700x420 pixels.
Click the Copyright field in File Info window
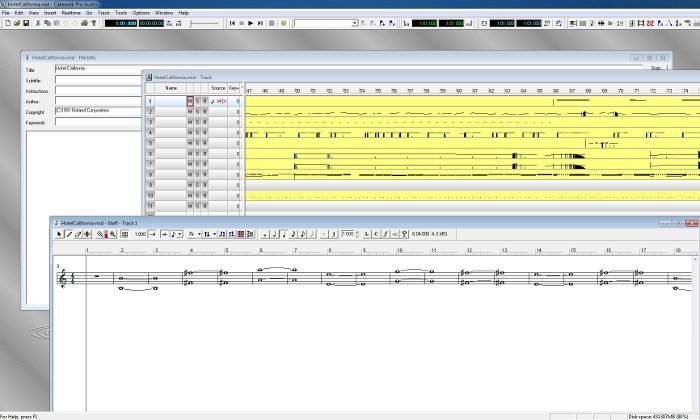98,111
